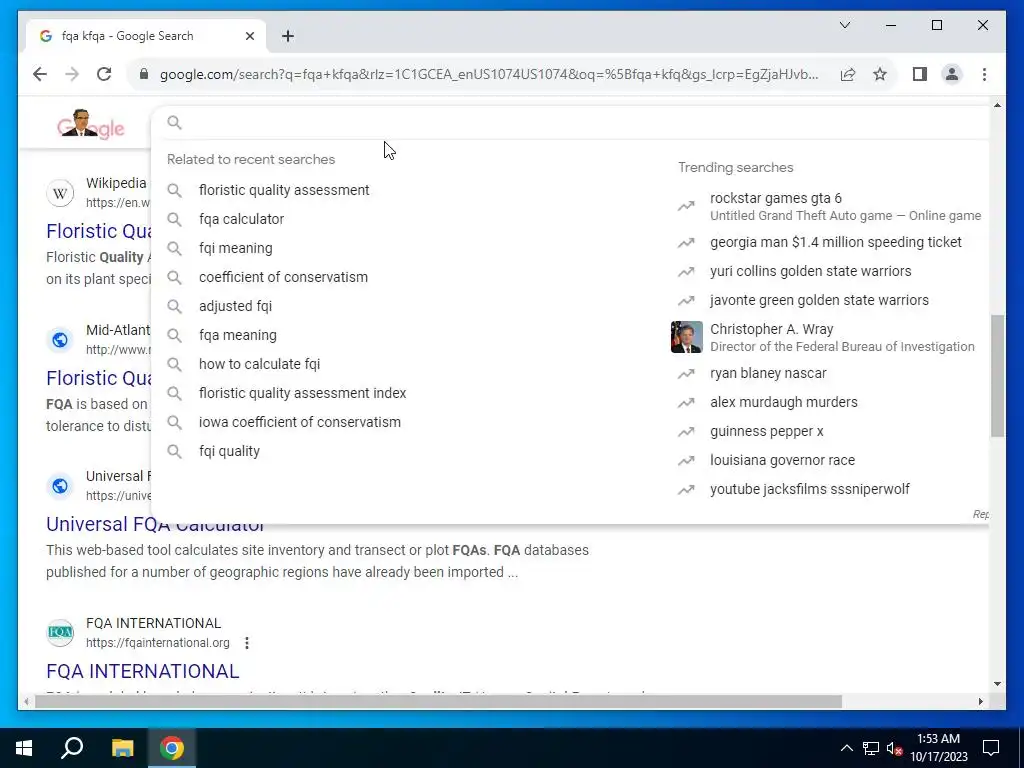Pick 'coefficient of conservatism' suggestion
The image size is (1024, 768).
pos(283,277)
